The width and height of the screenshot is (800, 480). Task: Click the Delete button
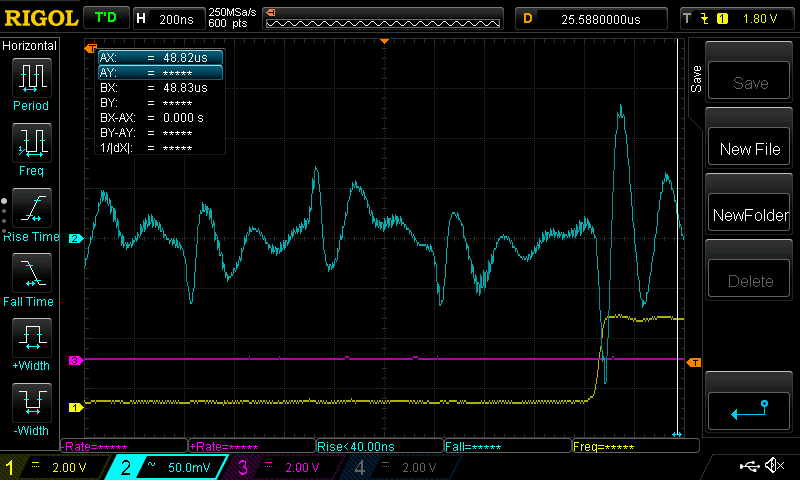point(749,279)
